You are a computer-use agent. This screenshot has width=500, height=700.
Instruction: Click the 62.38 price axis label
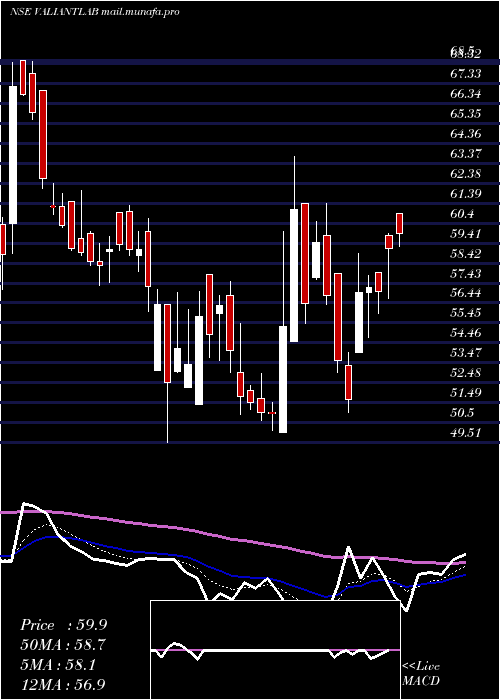coord(466,173)
